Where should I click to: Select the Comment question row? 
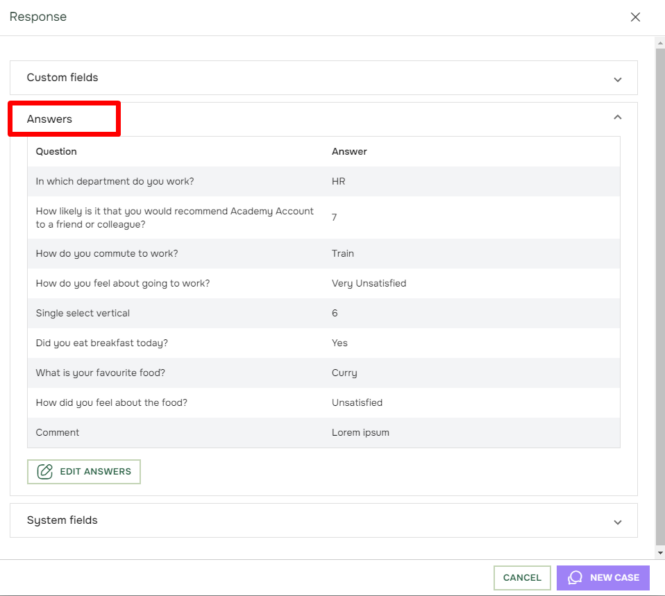click(324, 432)
